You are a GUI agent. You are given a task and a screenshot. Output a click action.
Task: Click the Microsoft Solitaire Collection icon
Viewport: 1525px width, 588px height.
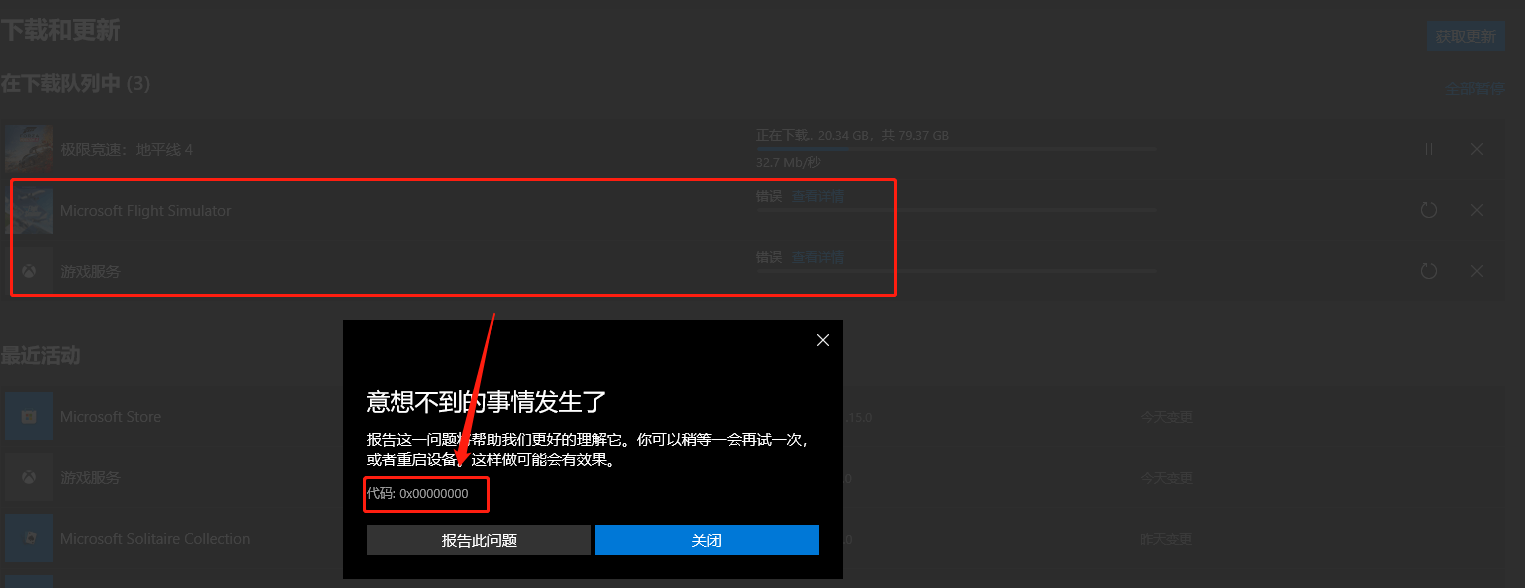(x=29, y=539)
